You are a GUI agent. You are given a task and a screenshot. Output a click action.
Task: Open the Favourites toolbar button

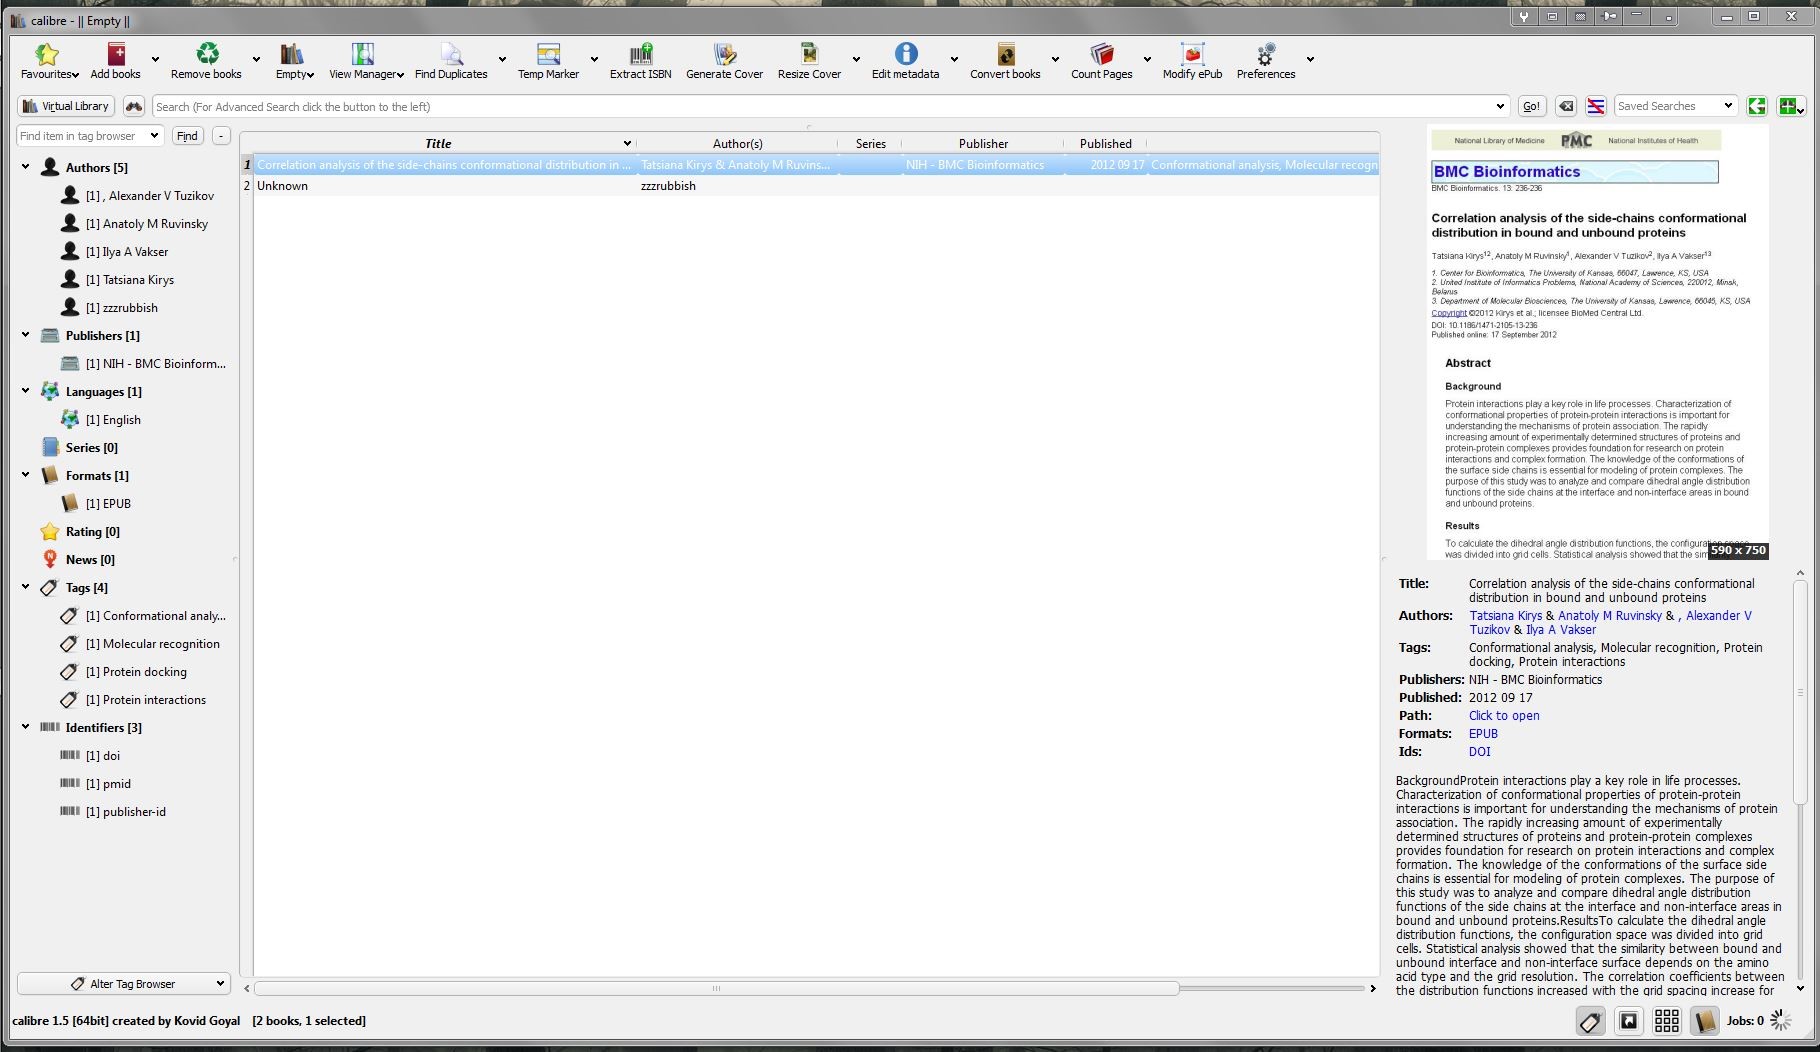[48, 61]
